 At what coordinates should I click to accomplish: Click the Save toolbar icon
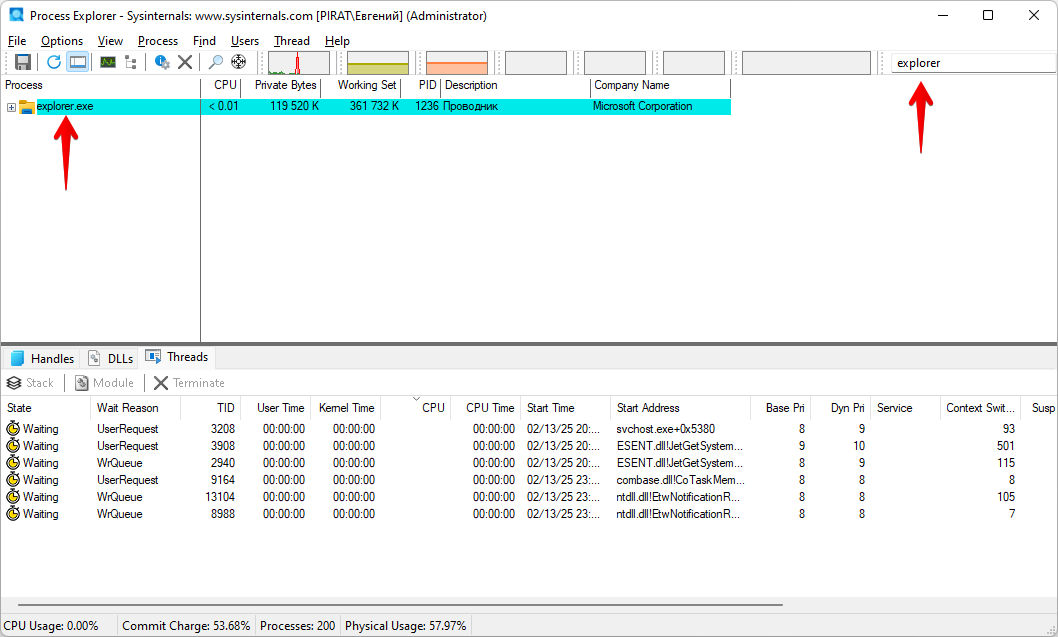23,62
